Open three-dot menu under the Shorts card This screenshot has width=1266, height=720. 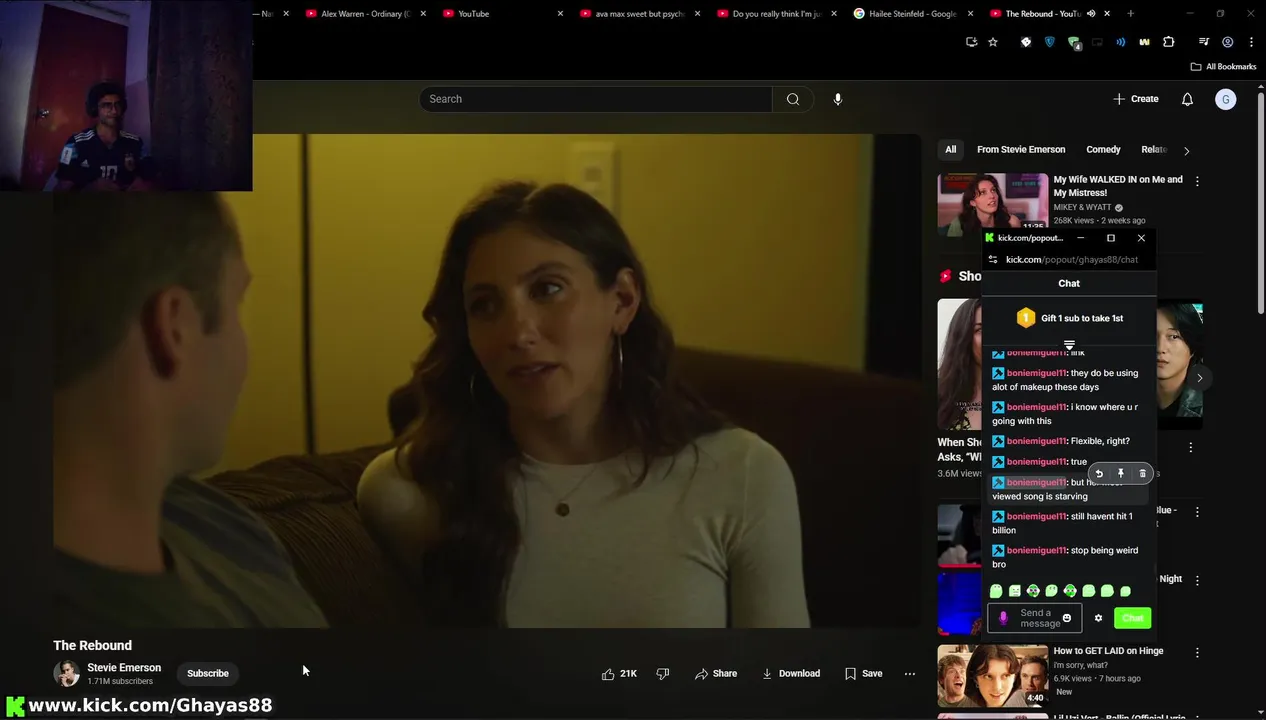pos(1190,447)
